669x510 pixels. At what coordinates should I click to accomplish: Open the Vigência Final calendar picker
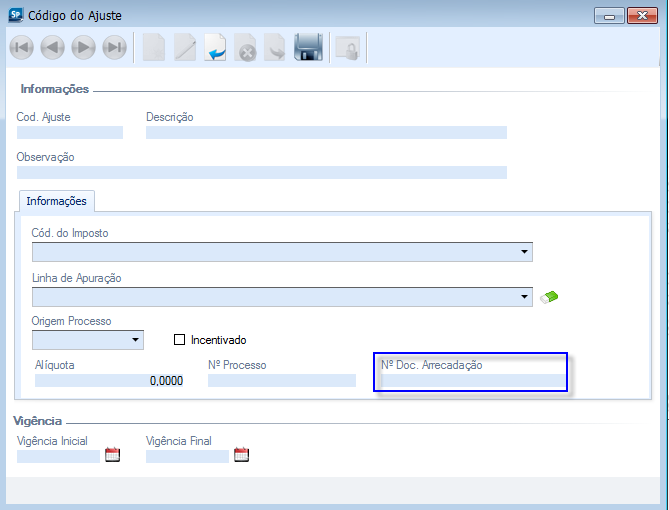(241, 455)
